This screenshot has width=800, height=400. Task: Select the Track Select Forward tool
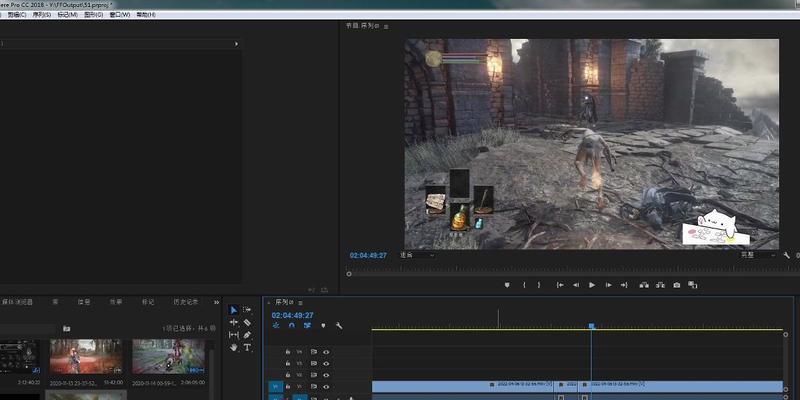click(x=247, y=310)
